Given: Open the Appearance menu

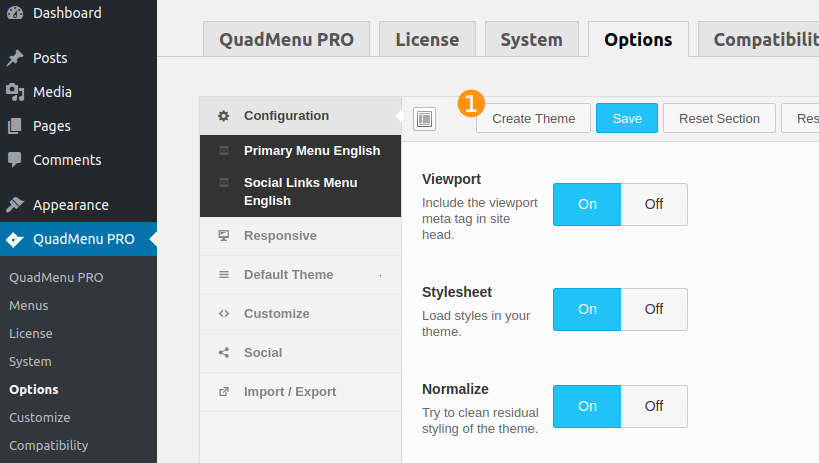Looking at the screenshot, I should [78, 205].
